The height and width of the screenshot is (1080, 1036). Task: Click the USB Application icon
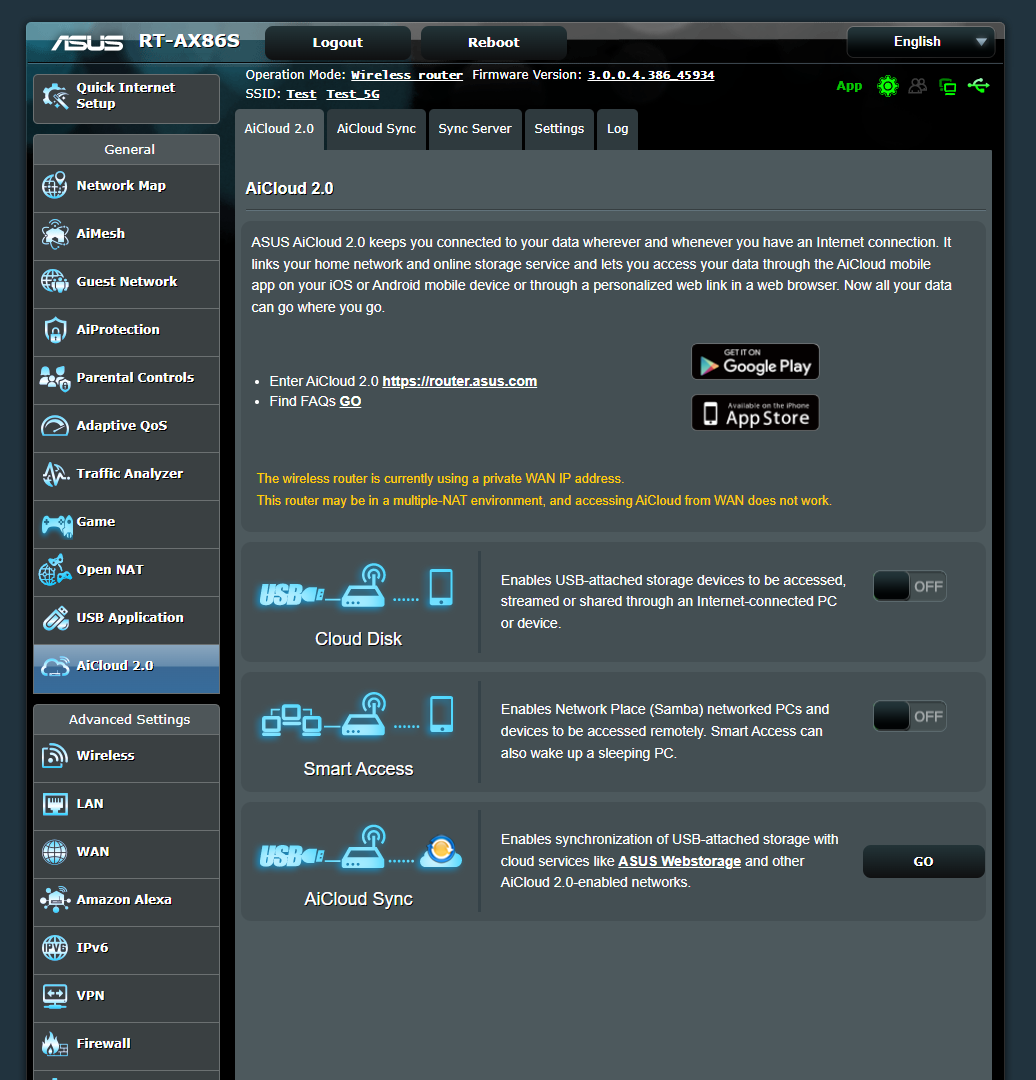pyautogui.click(x=54, y=618)
